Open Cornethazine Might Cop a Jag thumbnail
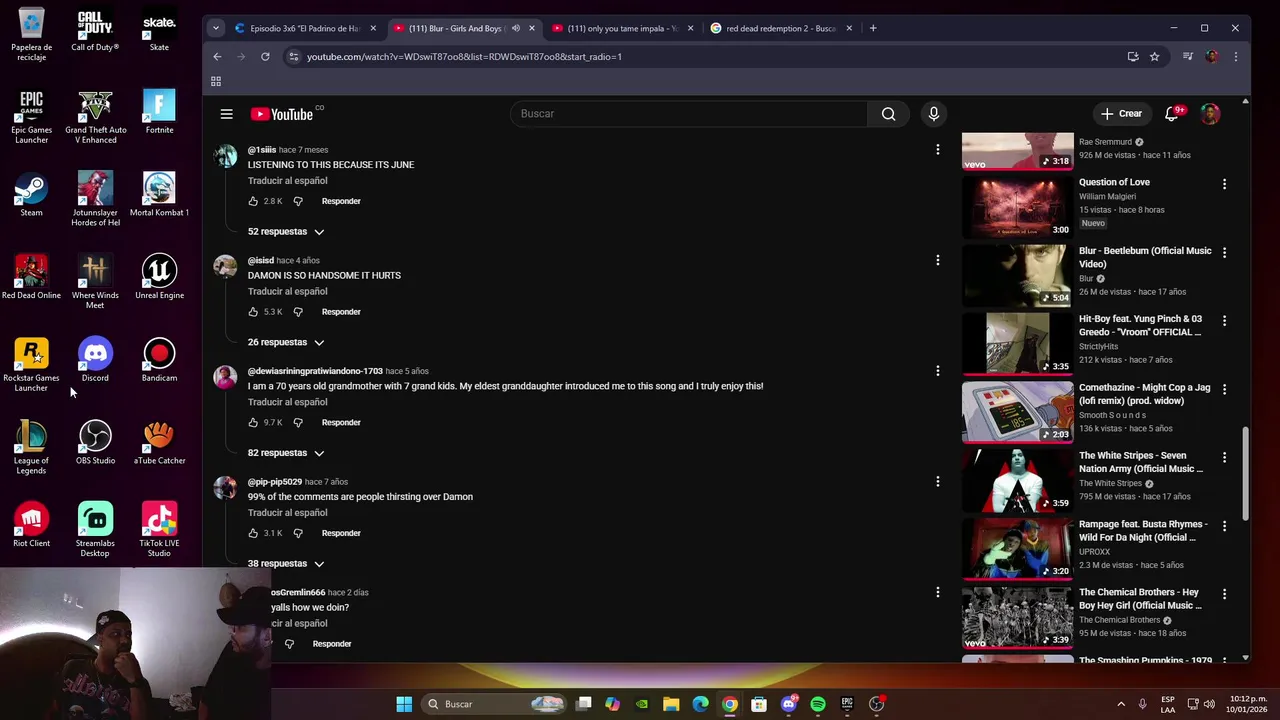 coord(1017,411)
